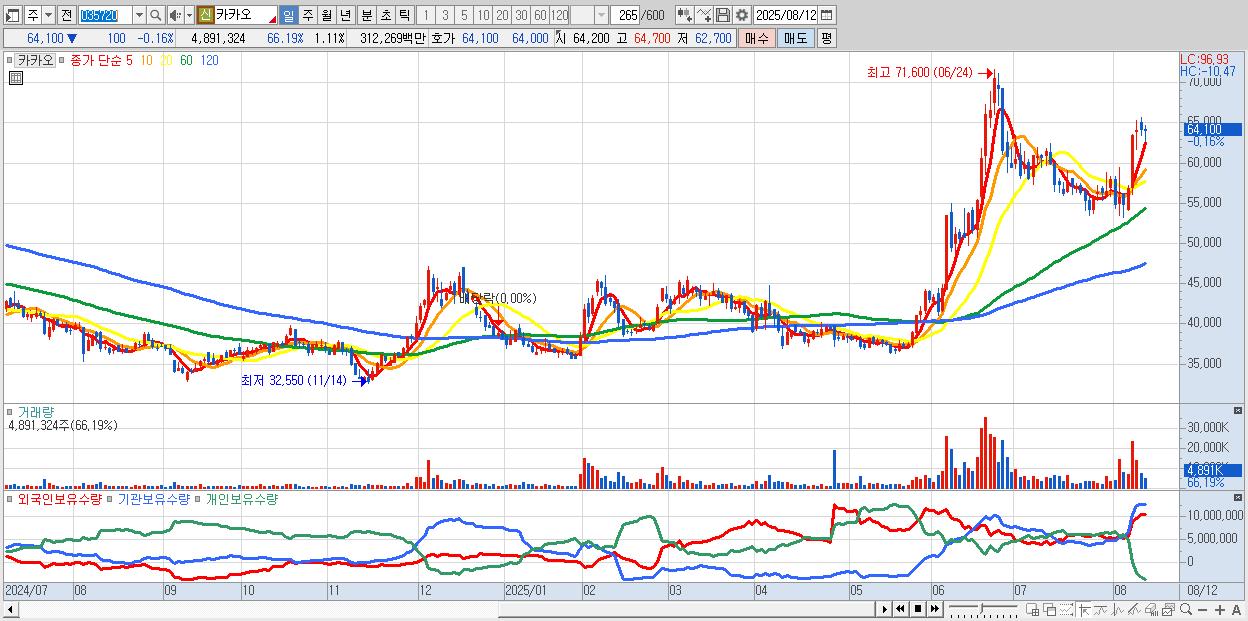Viewport: 1248px width, 621px height.
Task: Switch to the 년 yearly chart period
Action: click(345, 15)
